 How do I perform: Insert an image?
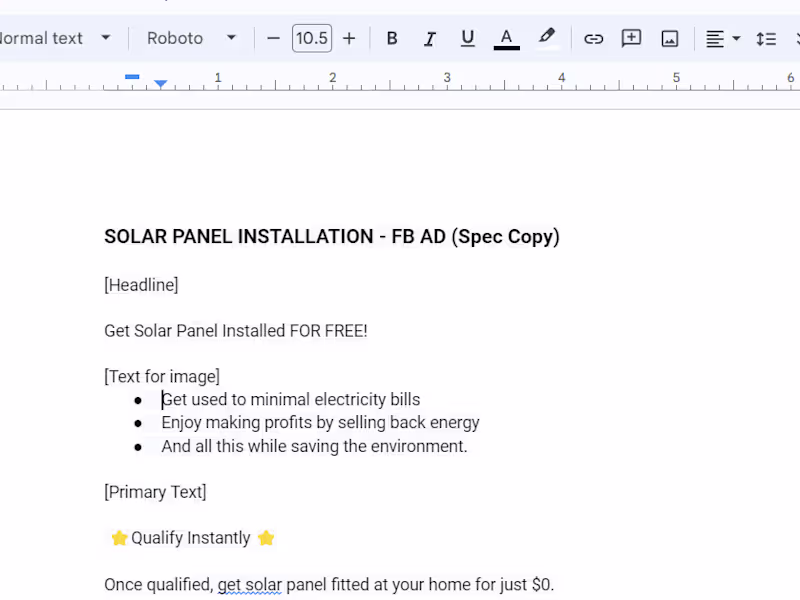click(669, 38)
